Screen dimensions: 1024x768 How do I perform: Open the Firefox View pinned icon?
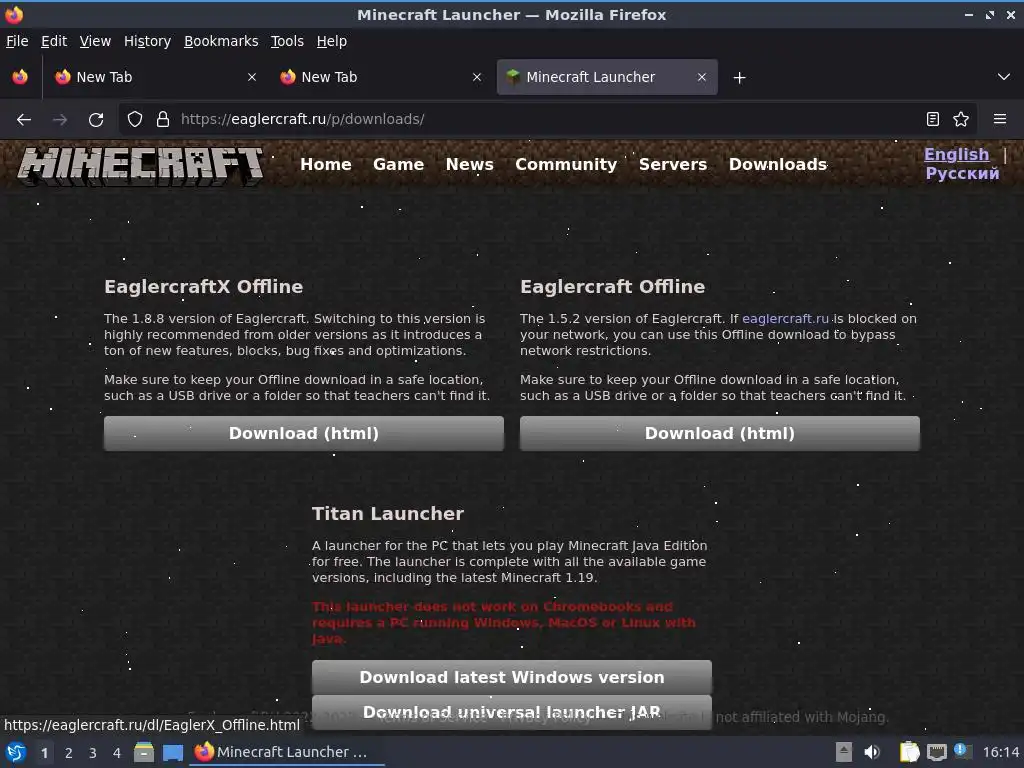20,77
